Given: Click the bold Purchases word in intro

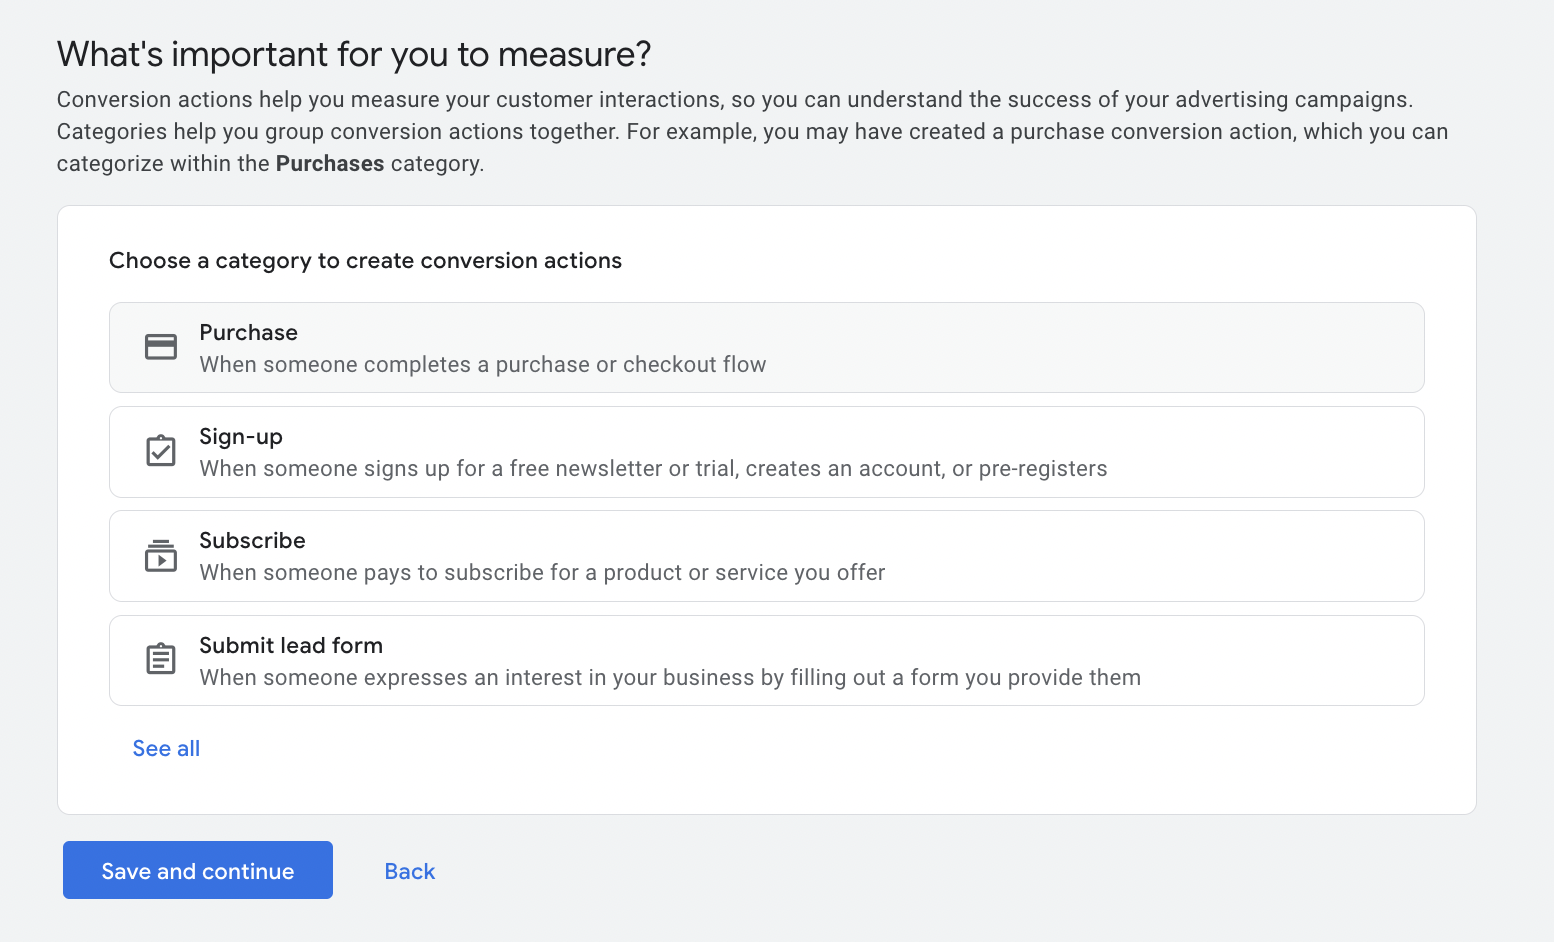Looking at the screenshot, I should coord(329,164).
